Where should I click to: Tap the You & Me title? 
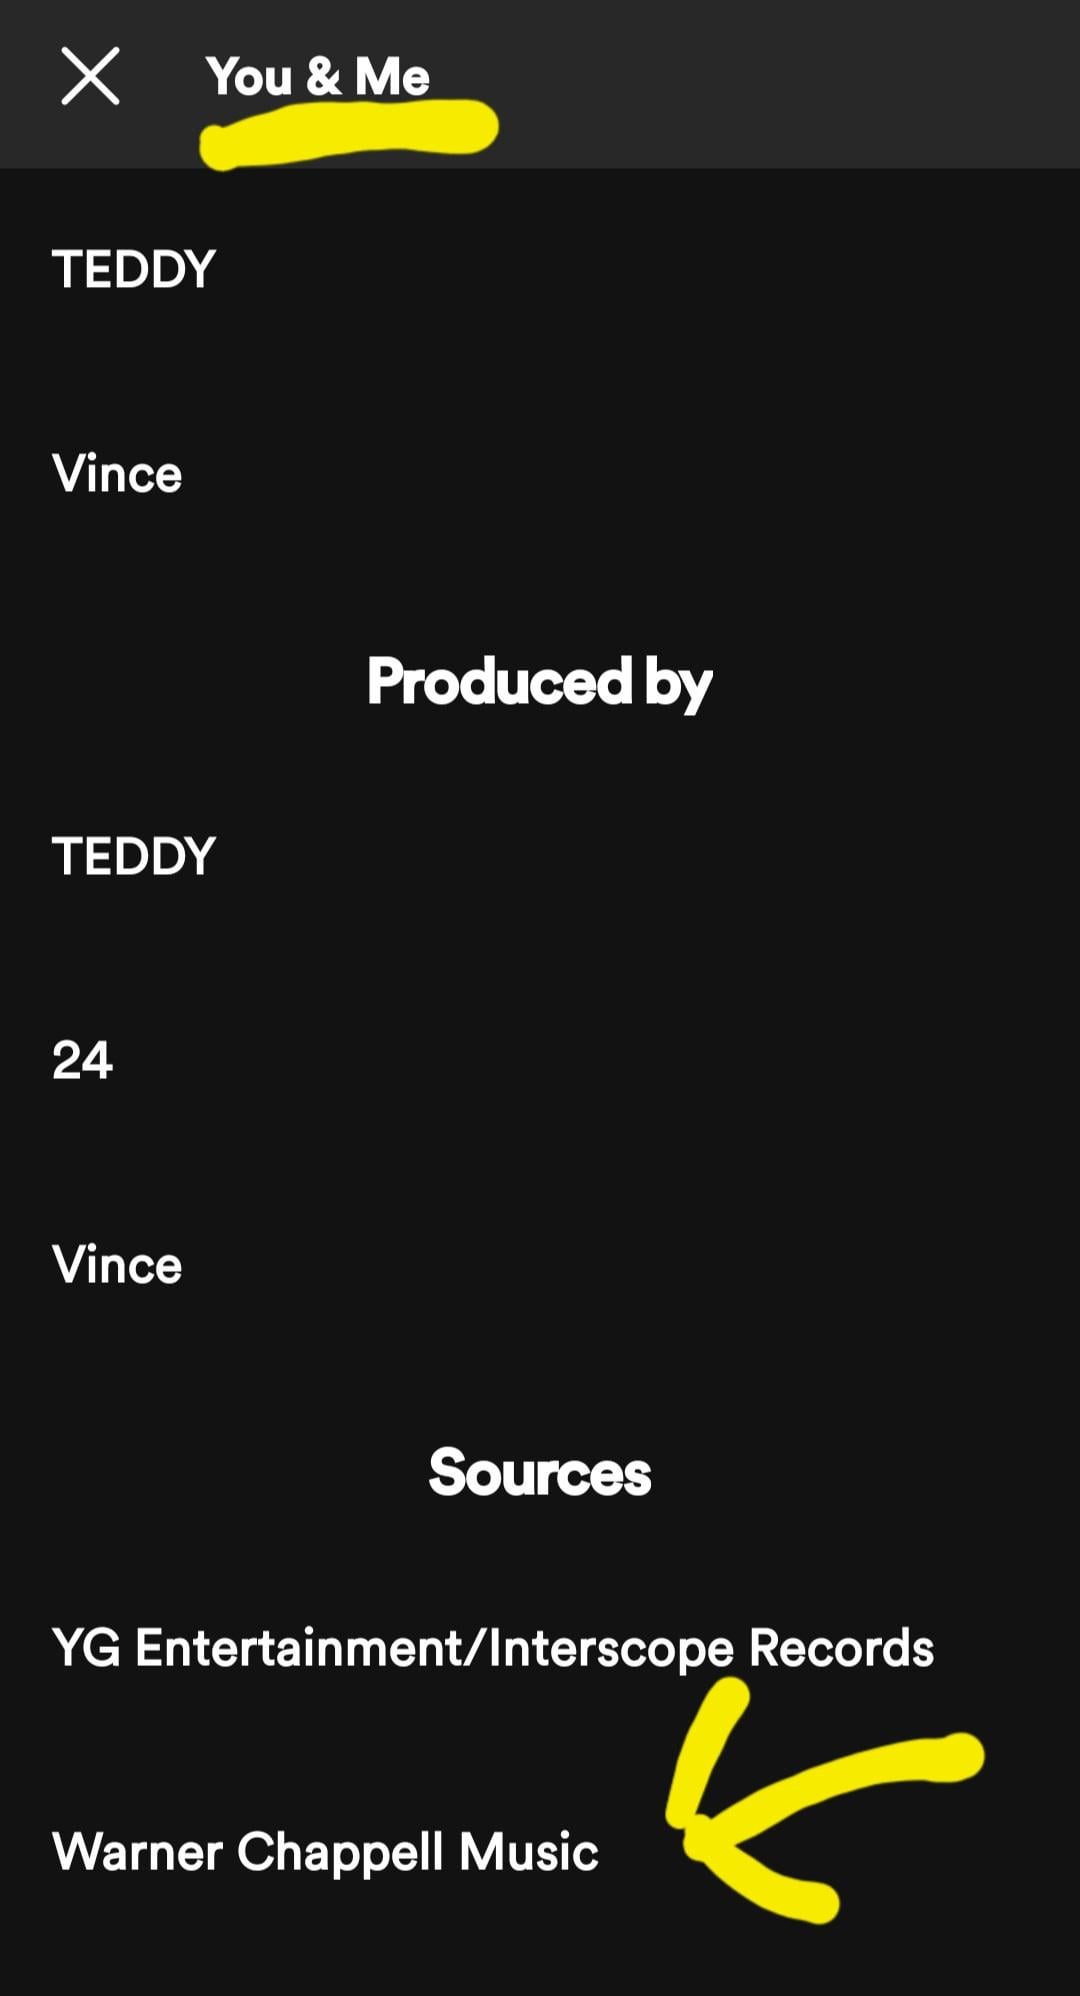coord(317,76)
